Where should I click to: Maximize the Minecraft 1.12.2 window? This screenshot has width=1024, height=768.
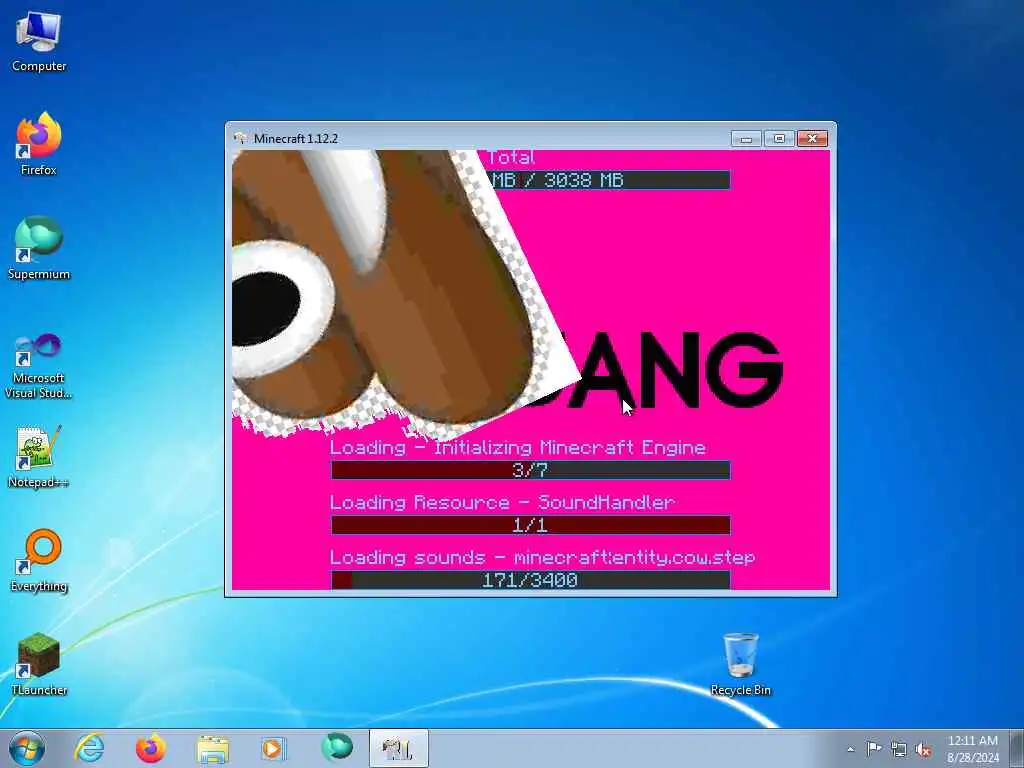click(779, 138)
